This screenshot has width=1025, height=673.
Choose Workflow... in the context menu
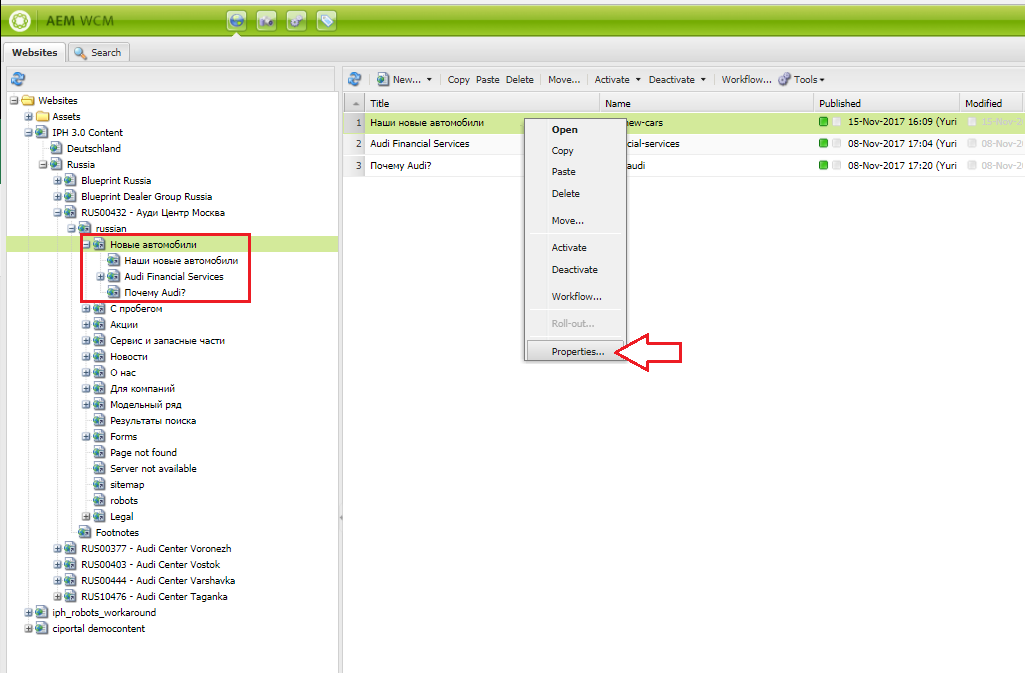(x=575, y=297)
